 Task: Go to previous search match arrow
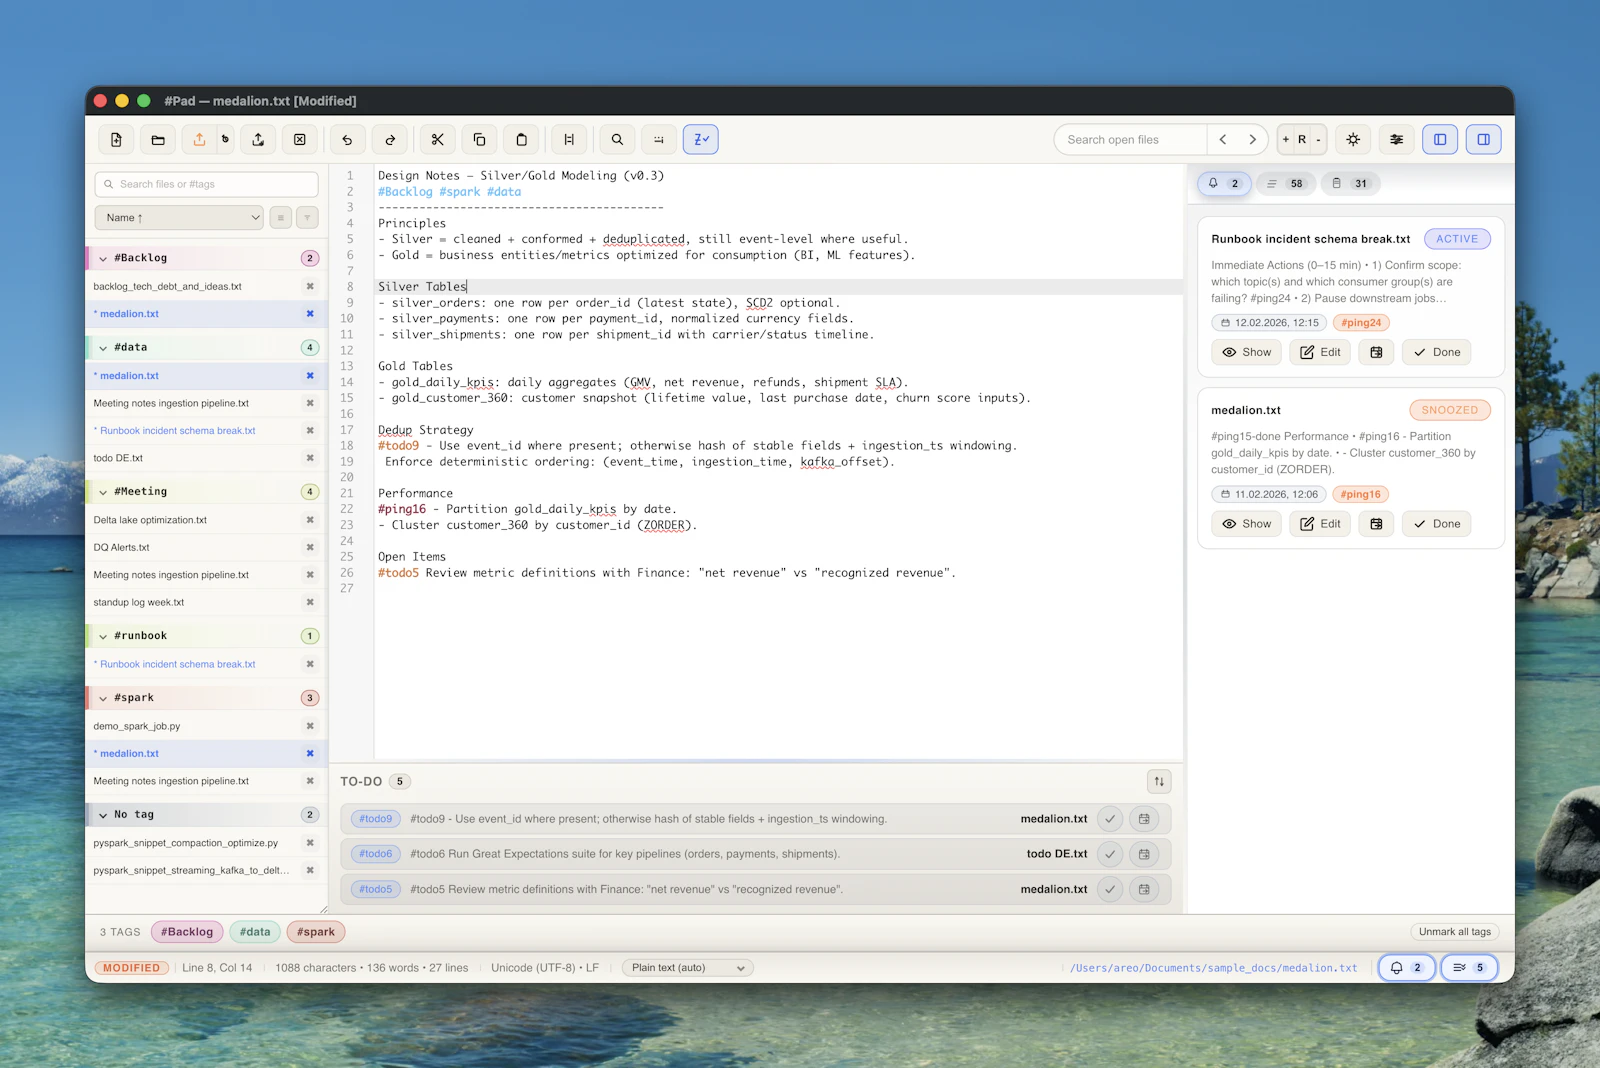pyautogui.click(x=1223, y=140)
